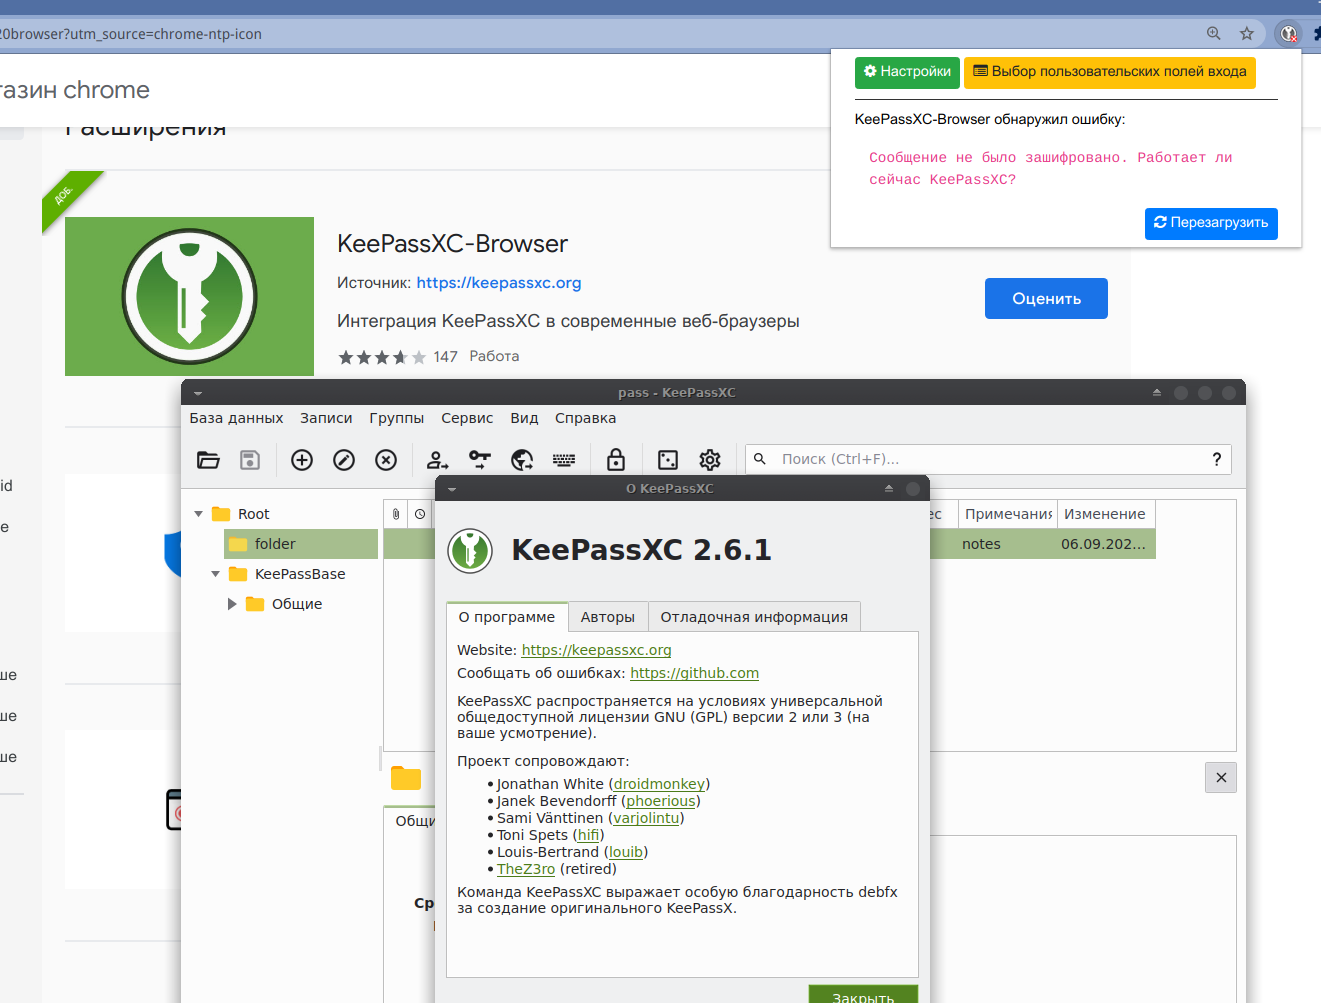Click the Lock database padlock icon
Image resolution: width=1321 pixels, height=1003 pixels.
[x=616, y=460]
